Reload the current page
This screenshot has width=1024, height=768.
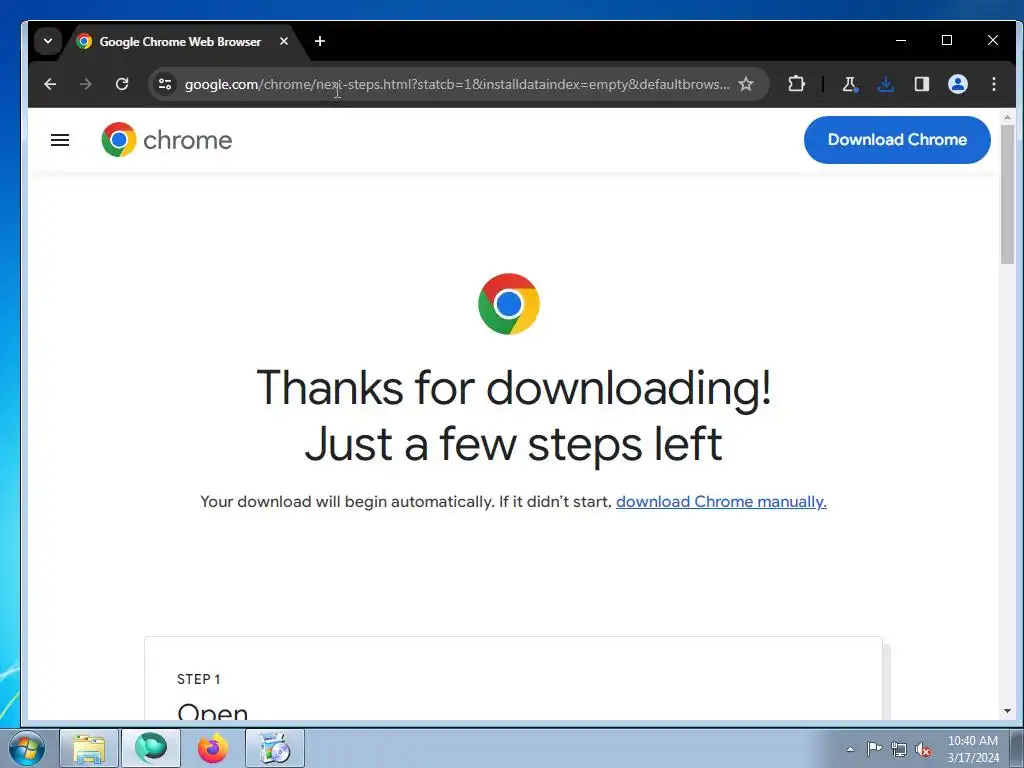coord(121,84)
